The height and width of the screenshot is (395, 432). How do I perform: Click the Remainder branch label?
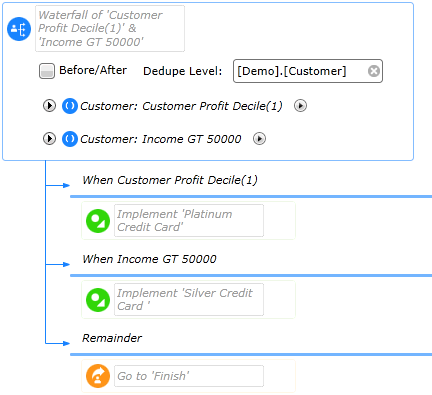(x=112, y=338)
